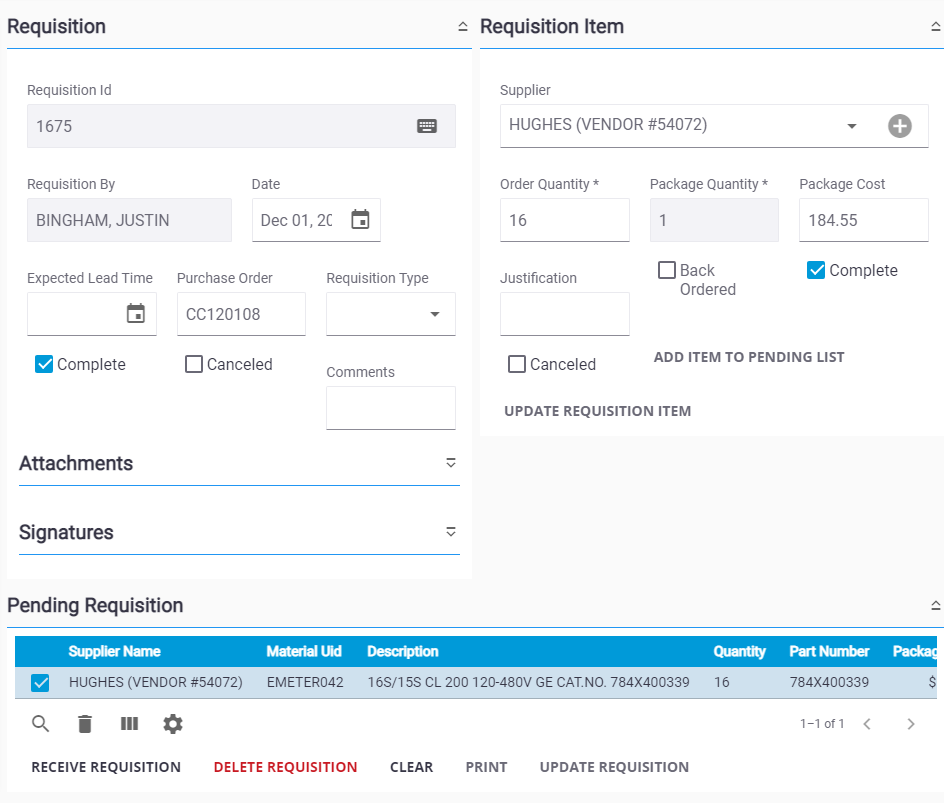Go to next page of results

coord(910,724)
